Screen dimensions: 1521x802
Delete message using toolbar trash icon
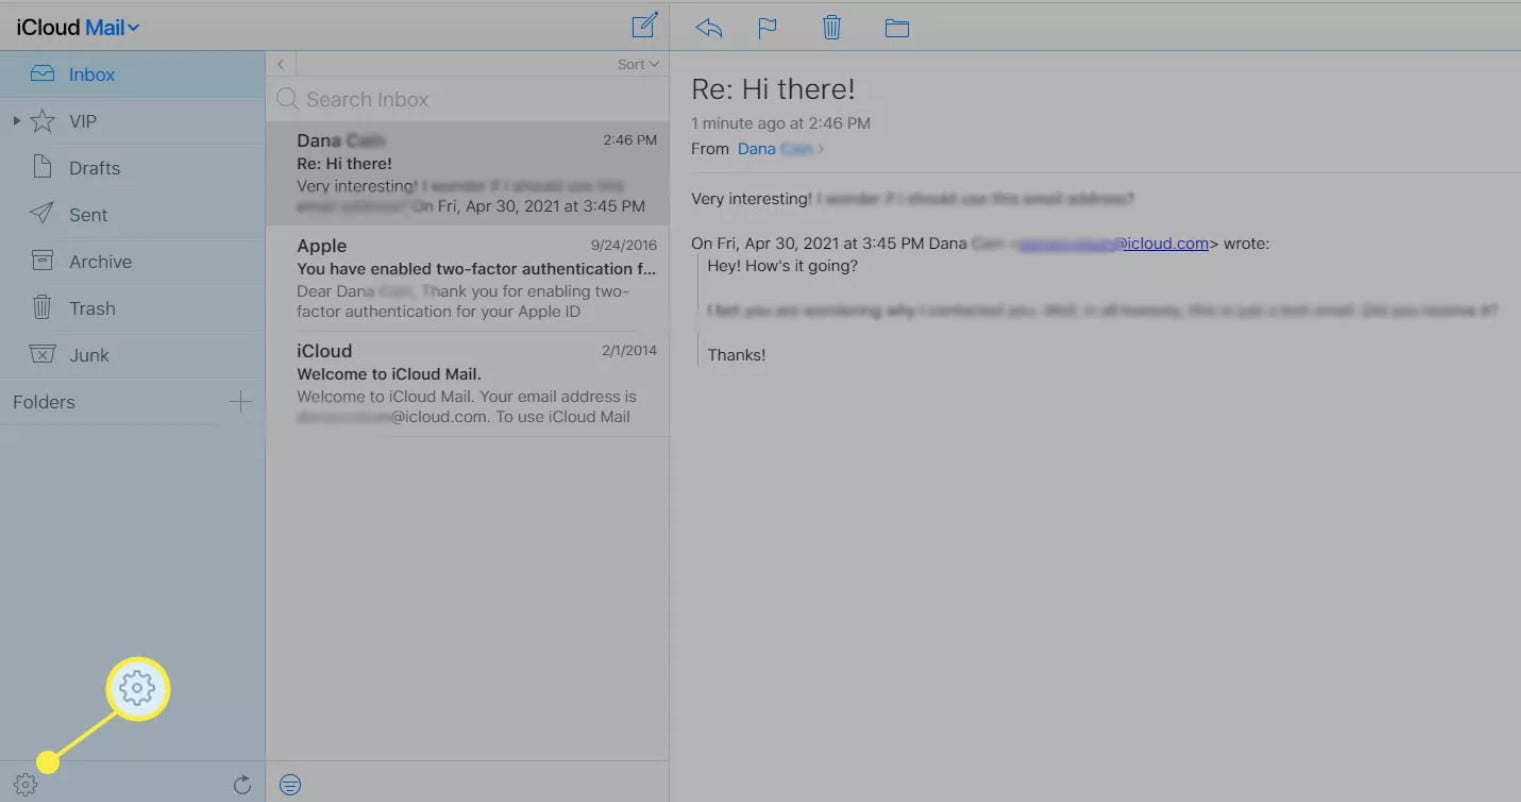click(x=831, y=27)
